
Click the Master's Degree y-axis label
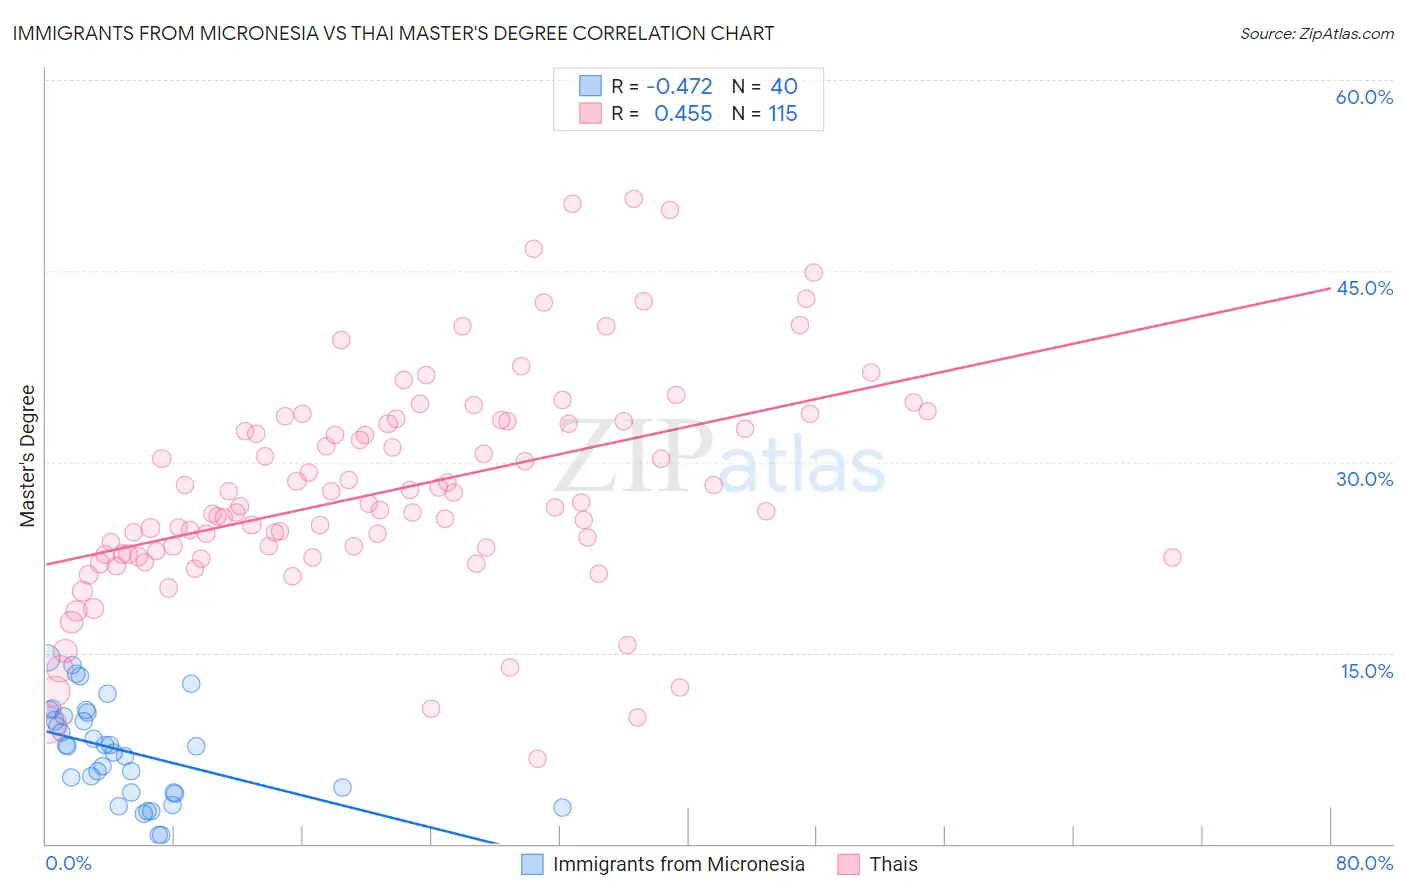click(28, 456)
